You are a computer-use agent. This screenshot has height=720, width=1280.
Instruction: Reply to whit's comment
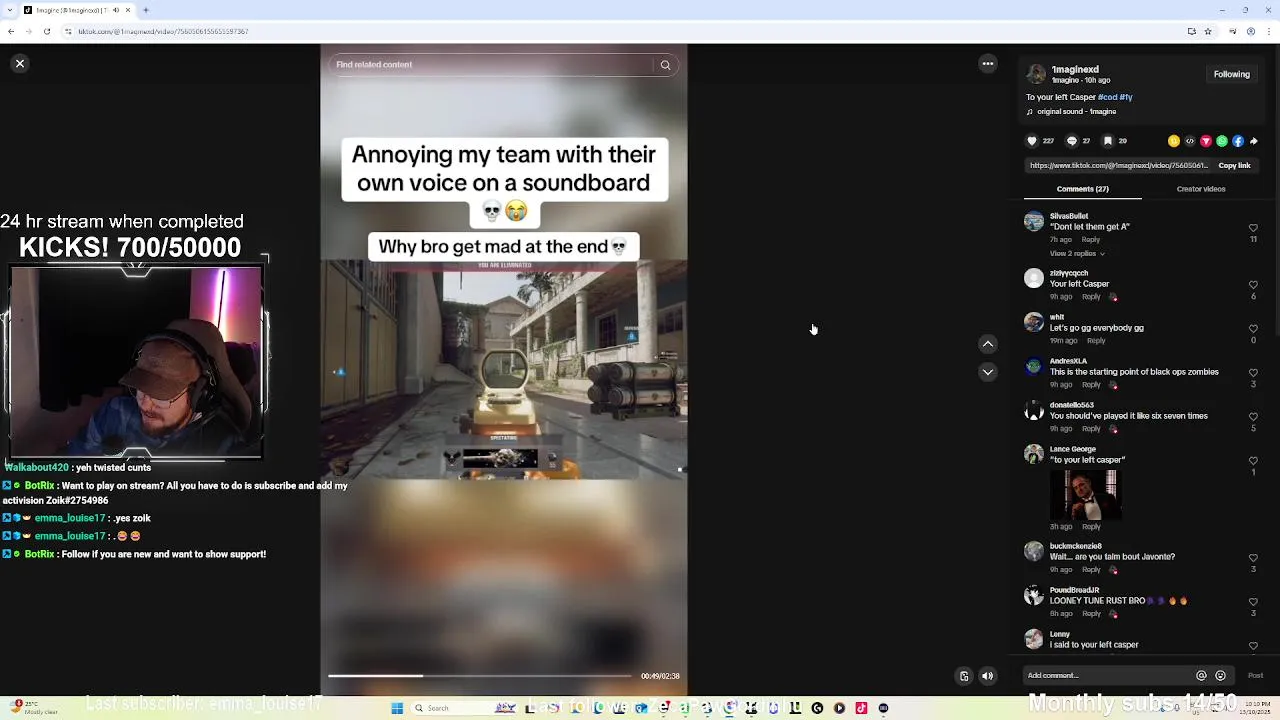(1096, 341)
